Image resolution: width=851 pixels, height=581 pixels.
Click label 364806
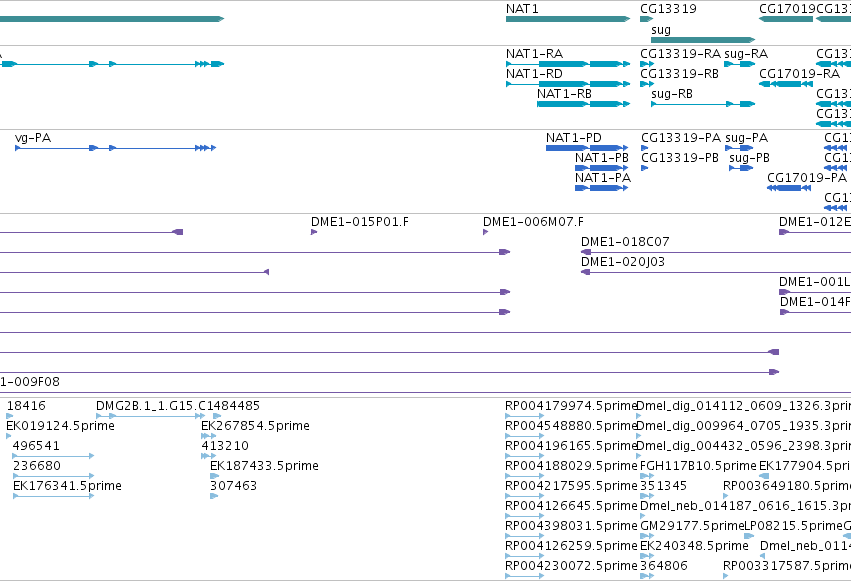tap(664, 566)
